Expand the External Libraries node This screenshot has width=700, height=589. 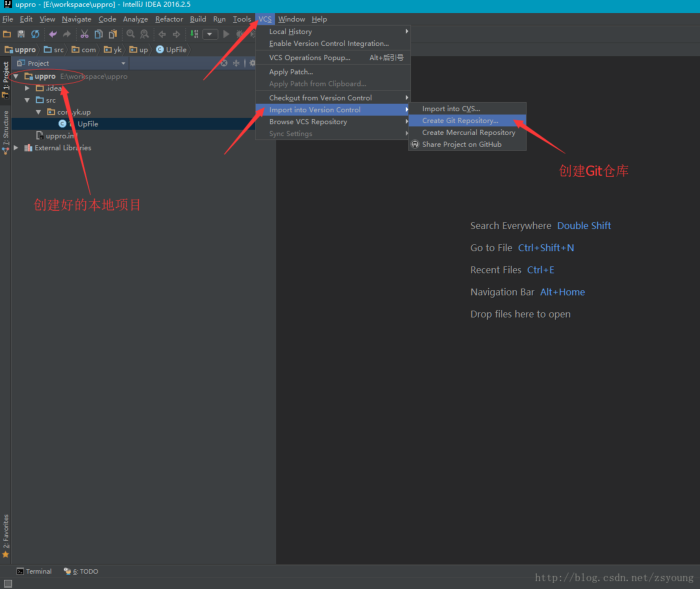click(17, 148)
